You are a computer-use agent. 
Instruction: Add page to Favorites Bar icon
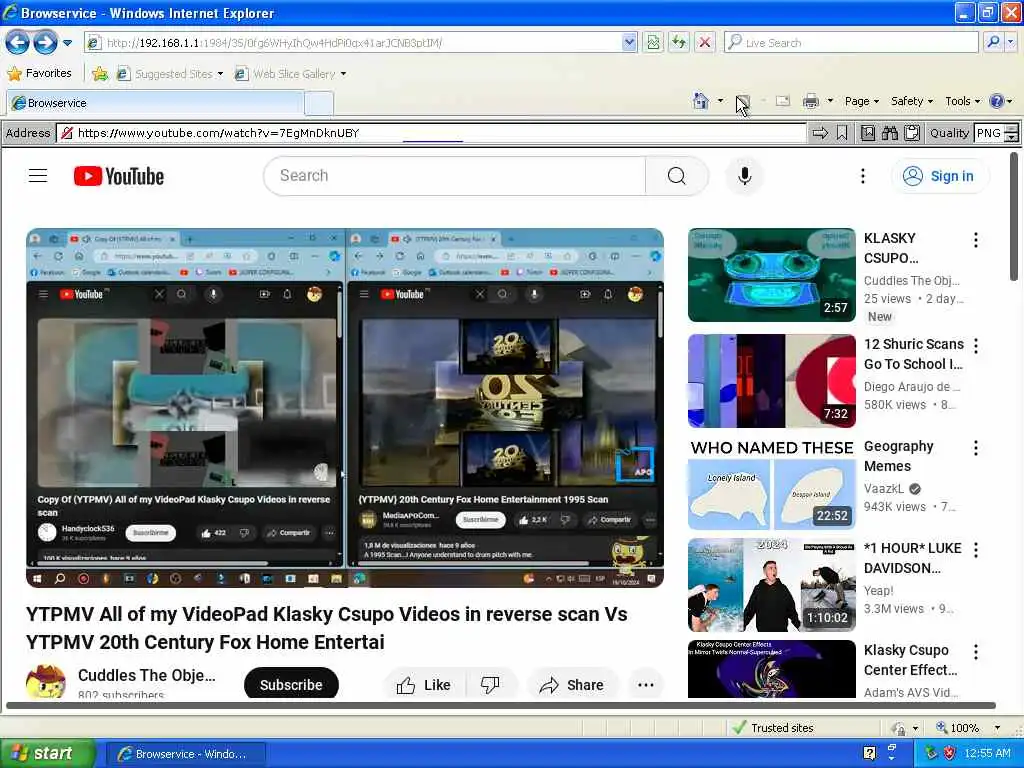[100, 74]
